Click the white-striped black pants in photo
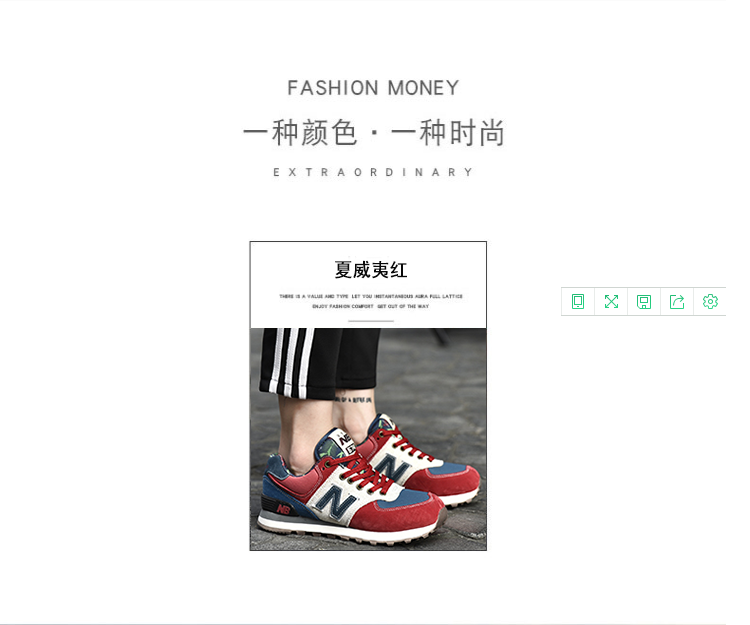 click(318, 361)
